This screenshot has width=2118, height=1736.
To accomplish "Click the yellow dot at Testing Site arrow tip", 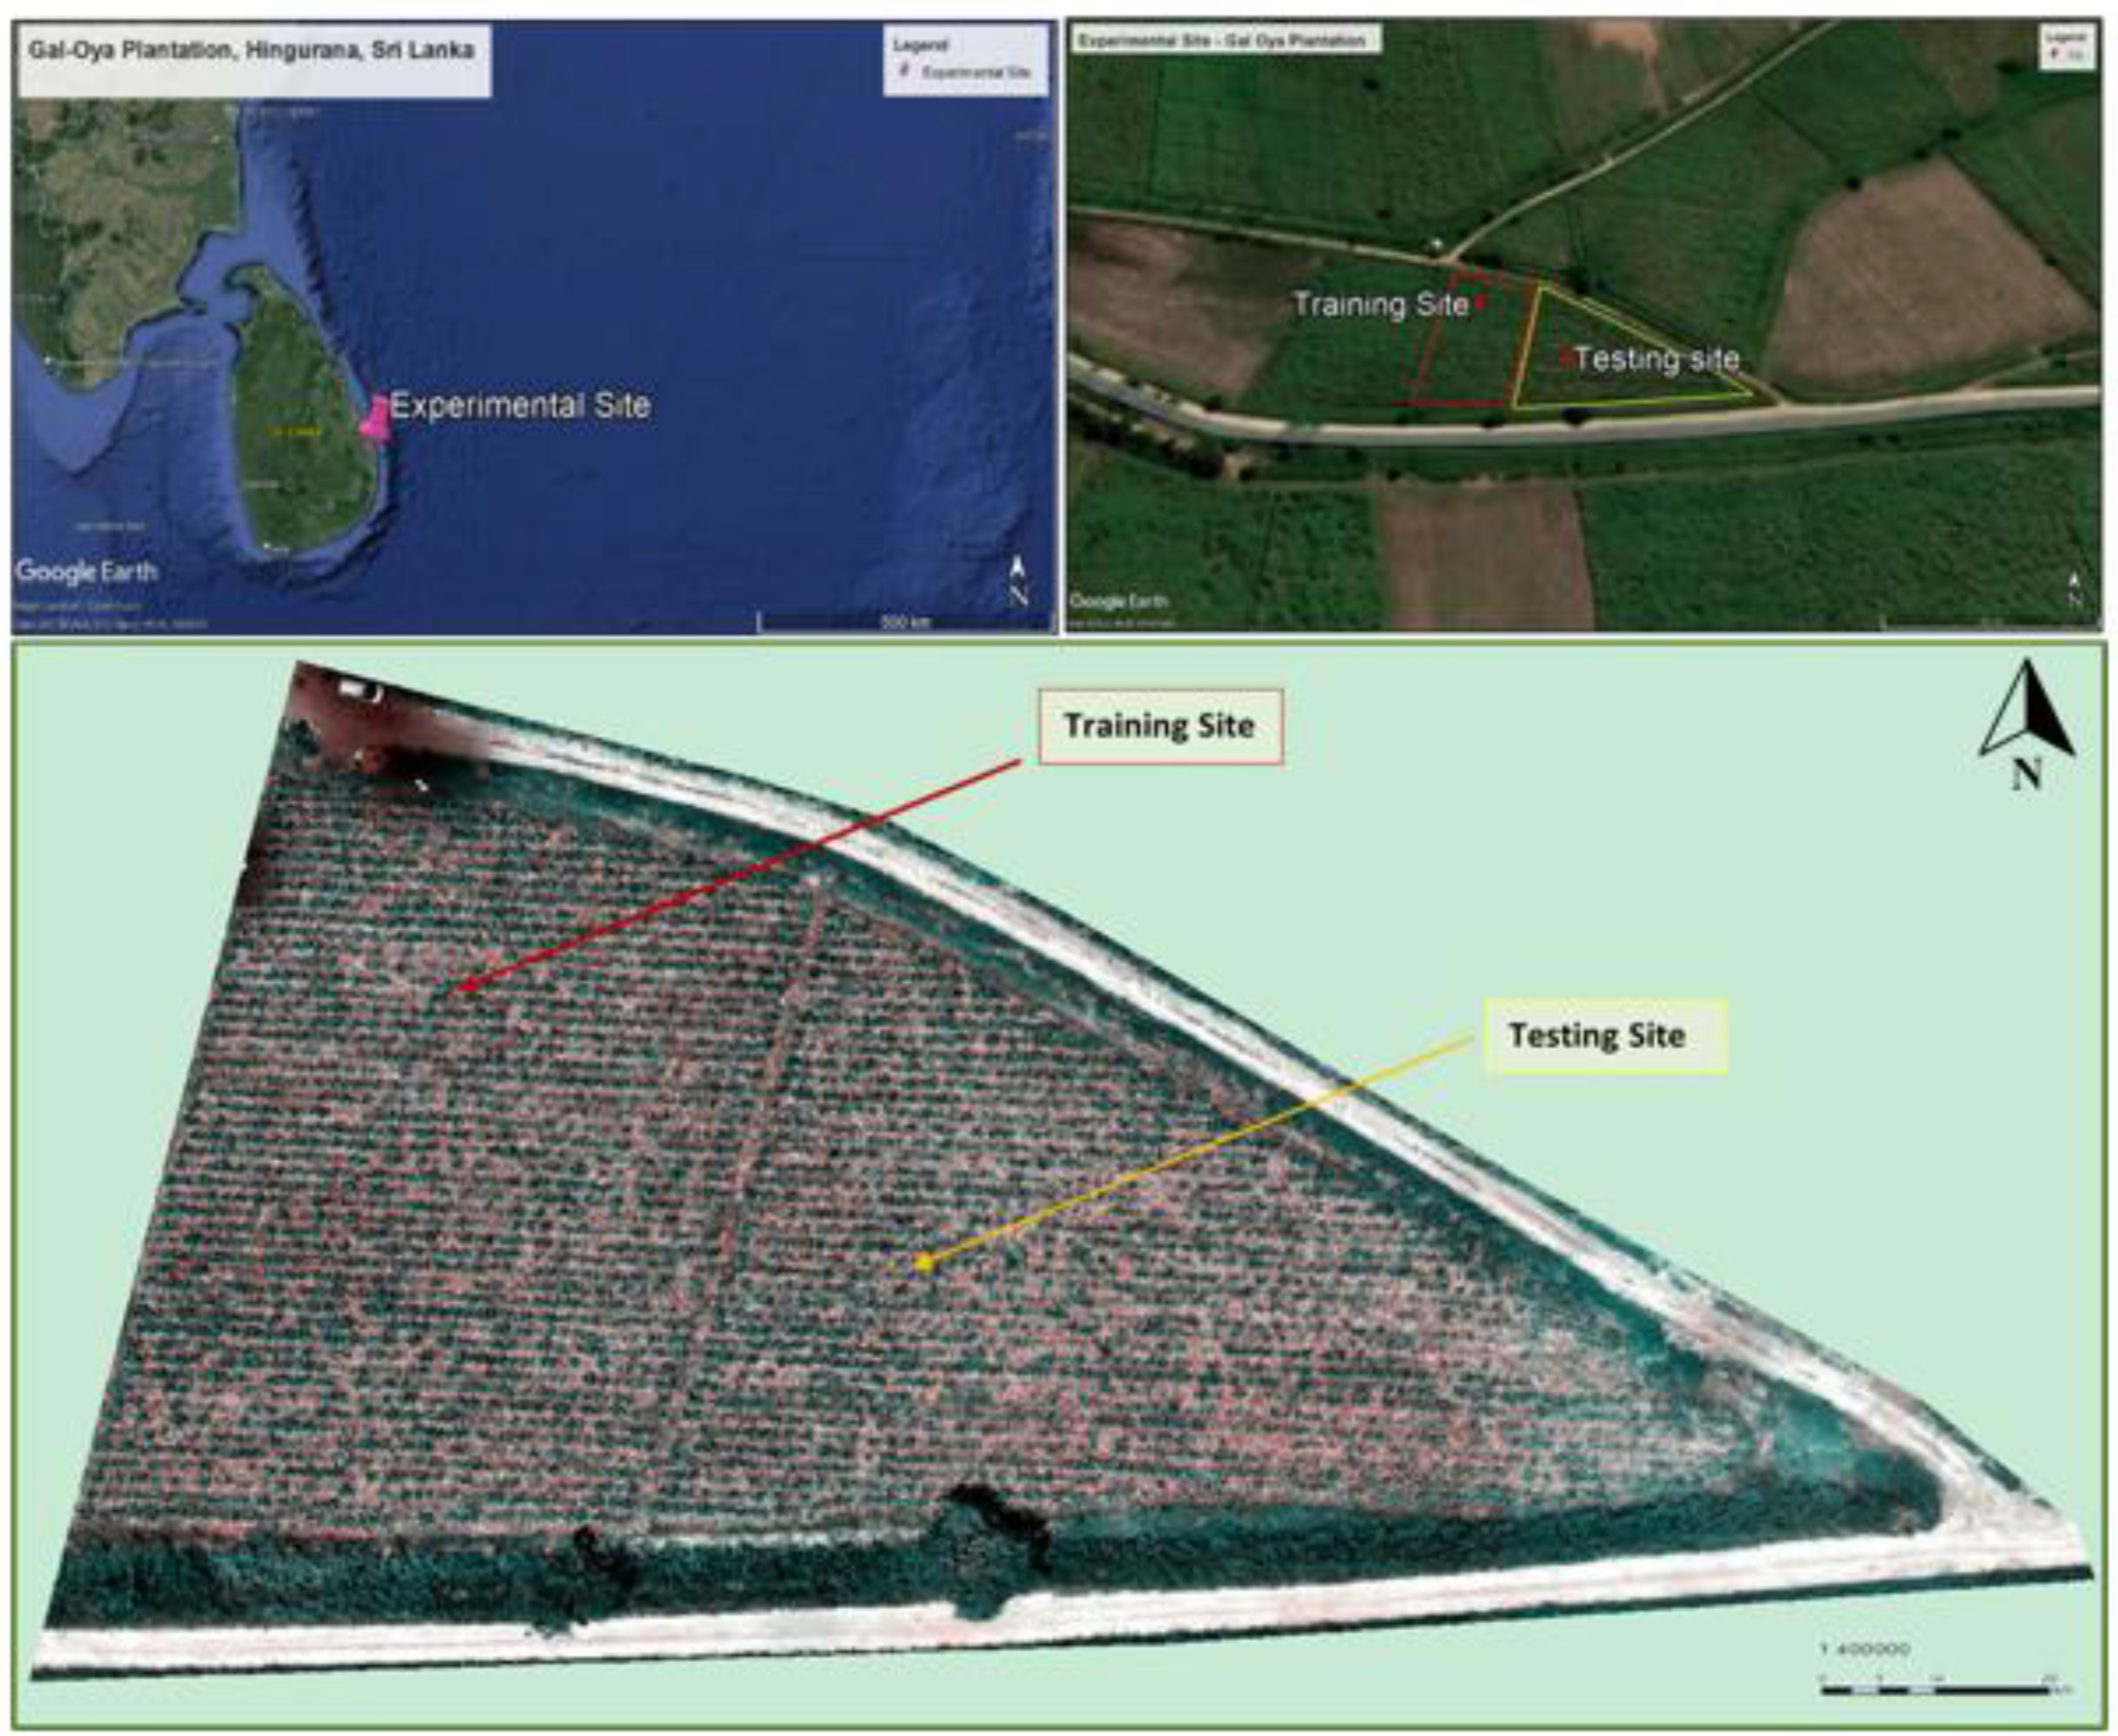I will [924, 1264].
